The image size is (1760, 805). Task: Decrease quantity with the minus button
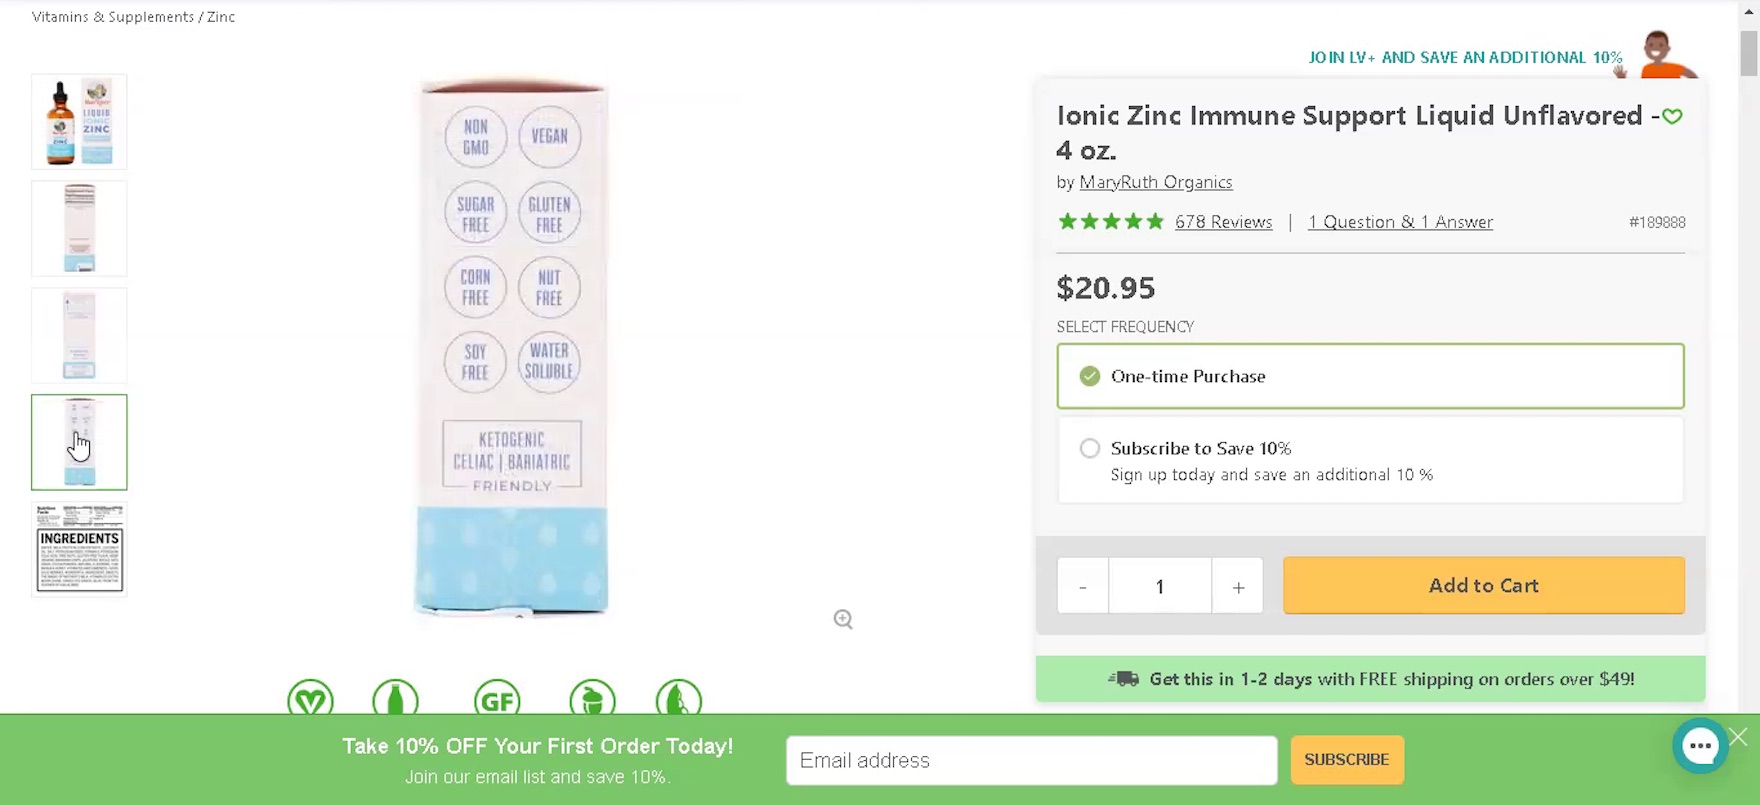(x=1083, y=586)
